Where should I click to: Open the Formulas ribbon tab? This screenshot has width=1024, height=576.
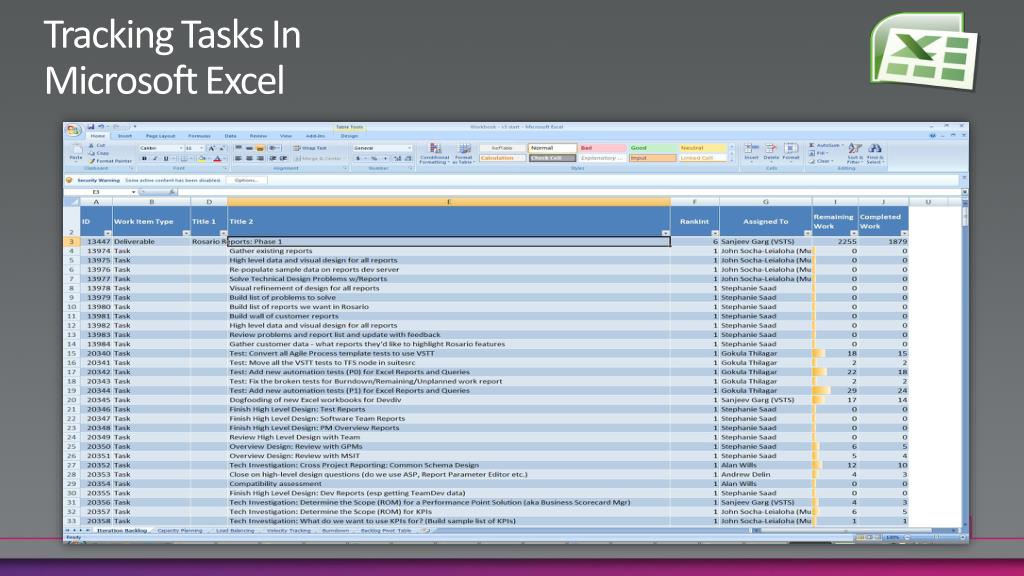coord(199,136)
